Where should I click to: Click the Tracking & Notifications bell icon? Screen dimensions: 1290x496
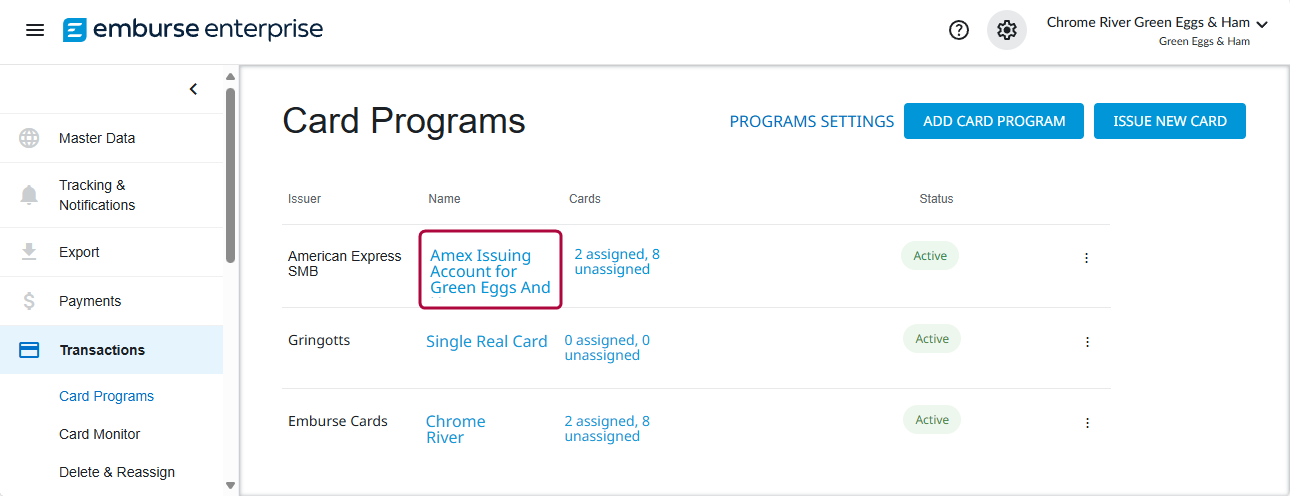pos(30,195)
